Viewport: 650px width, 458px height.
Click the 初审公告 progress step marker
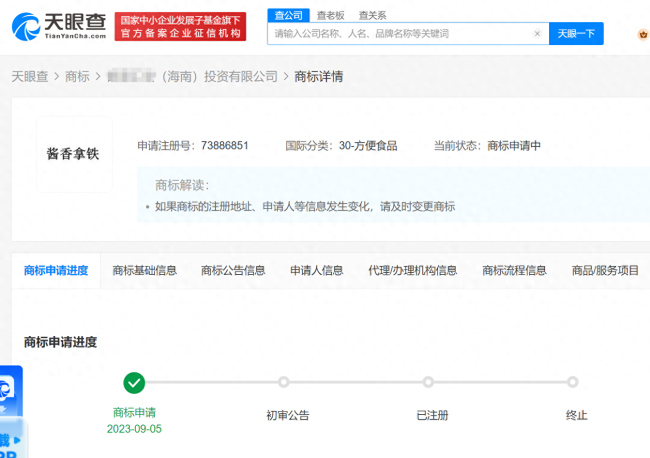coord(284,382)
